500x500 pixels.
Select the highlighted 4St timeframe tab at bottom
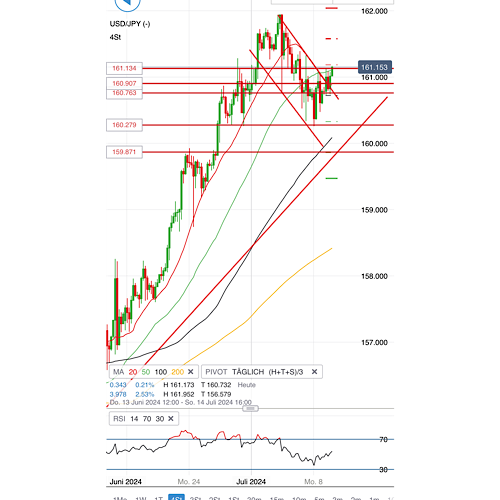click(176, 498)
